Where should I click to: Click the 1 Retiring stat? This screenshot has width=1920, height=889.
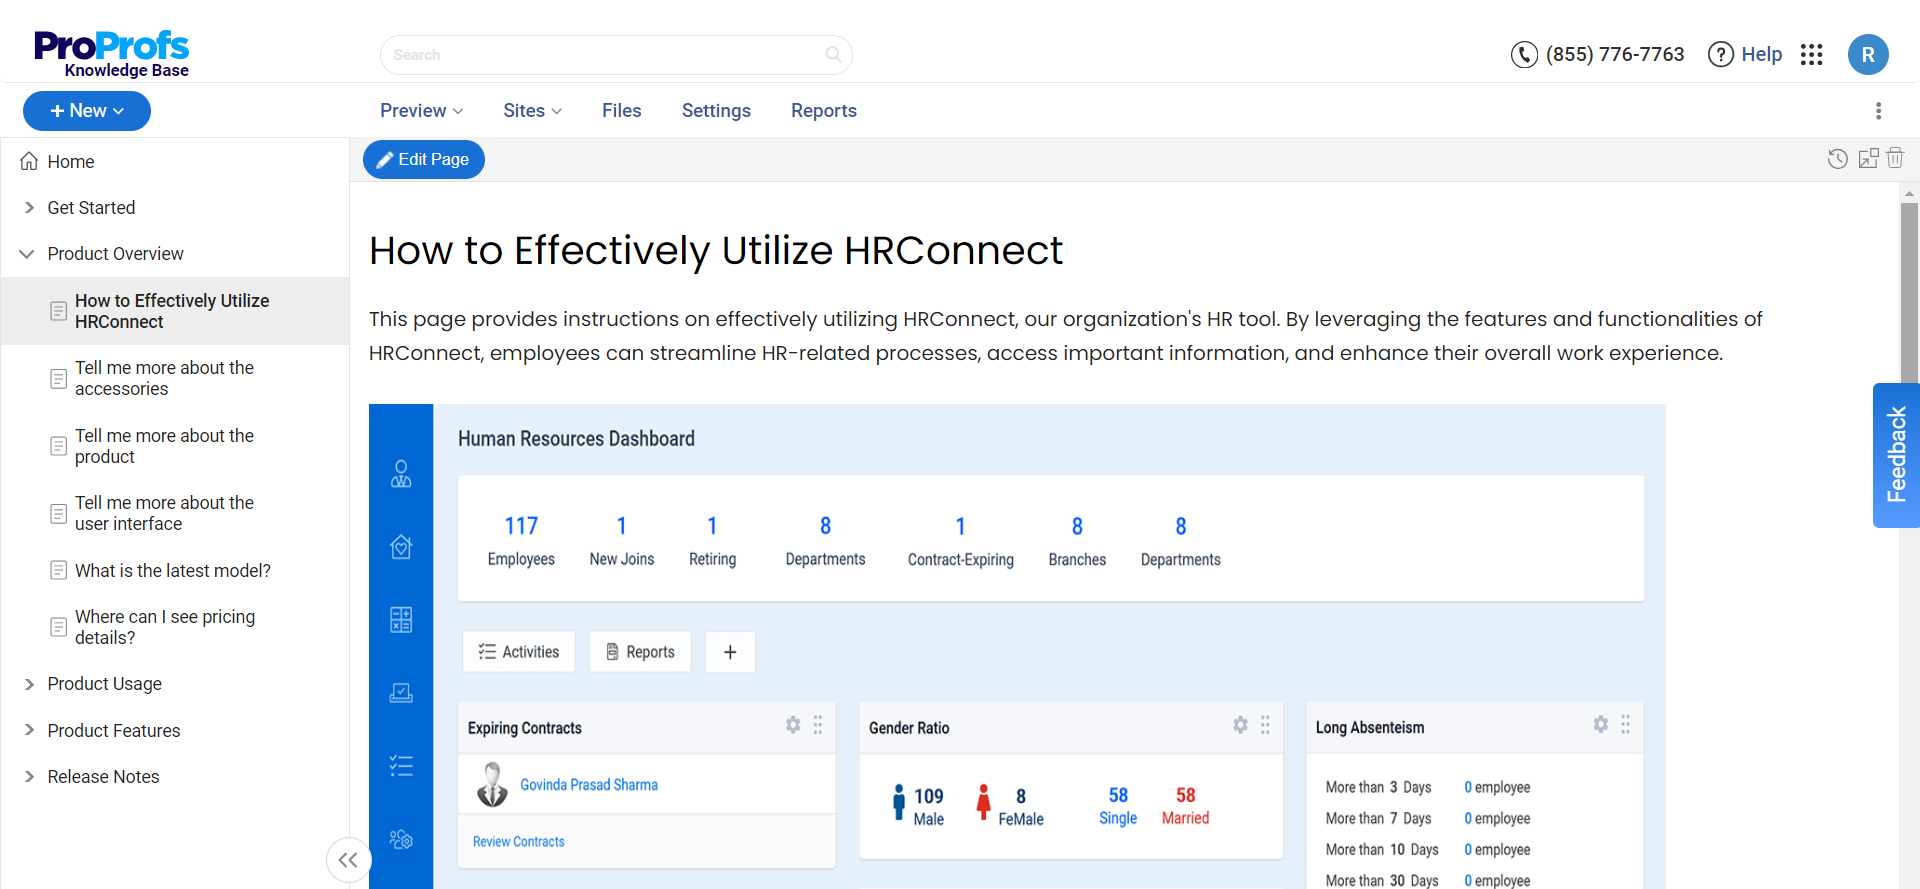(712, 540)
